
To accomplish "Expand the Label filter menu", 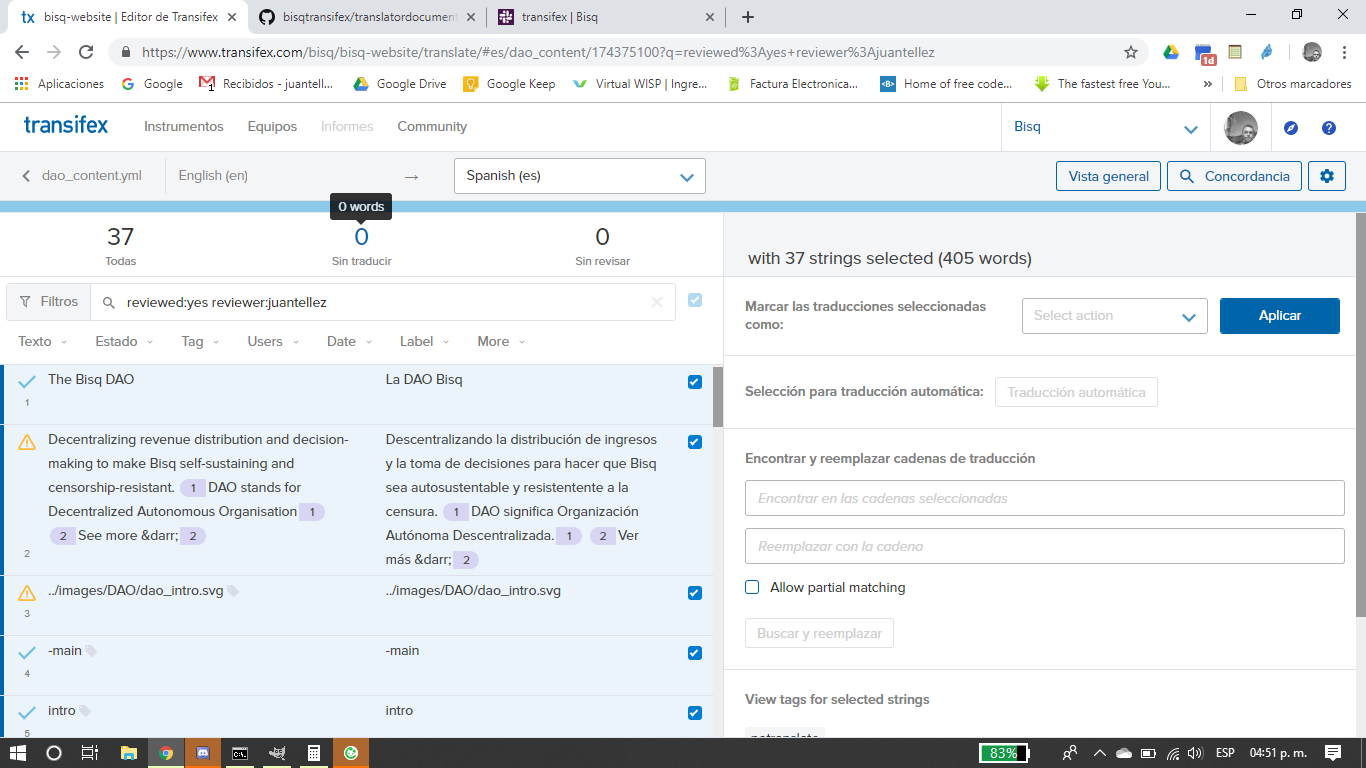I will click(425, 341).
